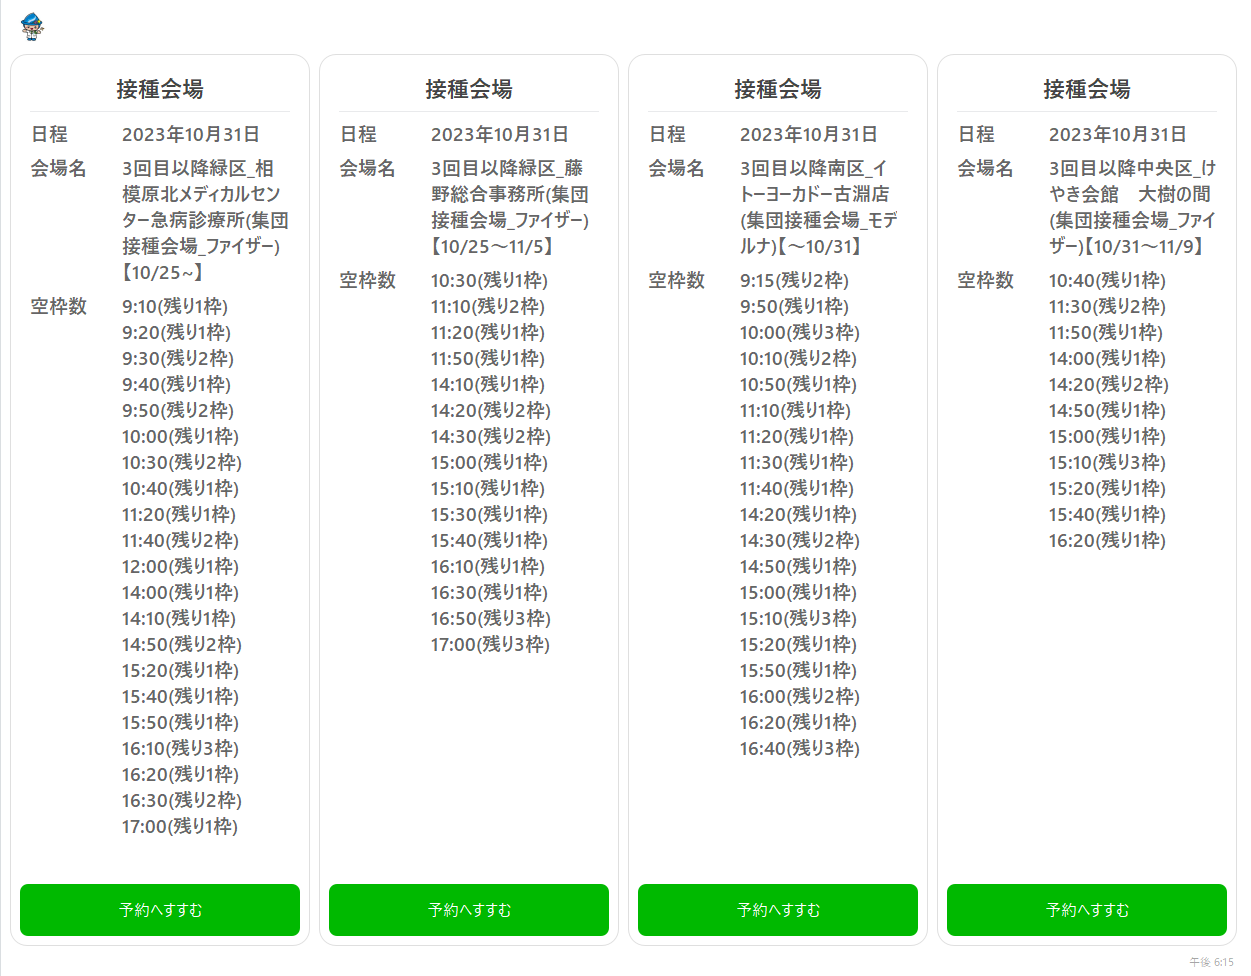Image resolution: width=1251 pixels, height=976 pixels.
Task: Click the 9:30(残り2枠) slot
Action: 178,359
